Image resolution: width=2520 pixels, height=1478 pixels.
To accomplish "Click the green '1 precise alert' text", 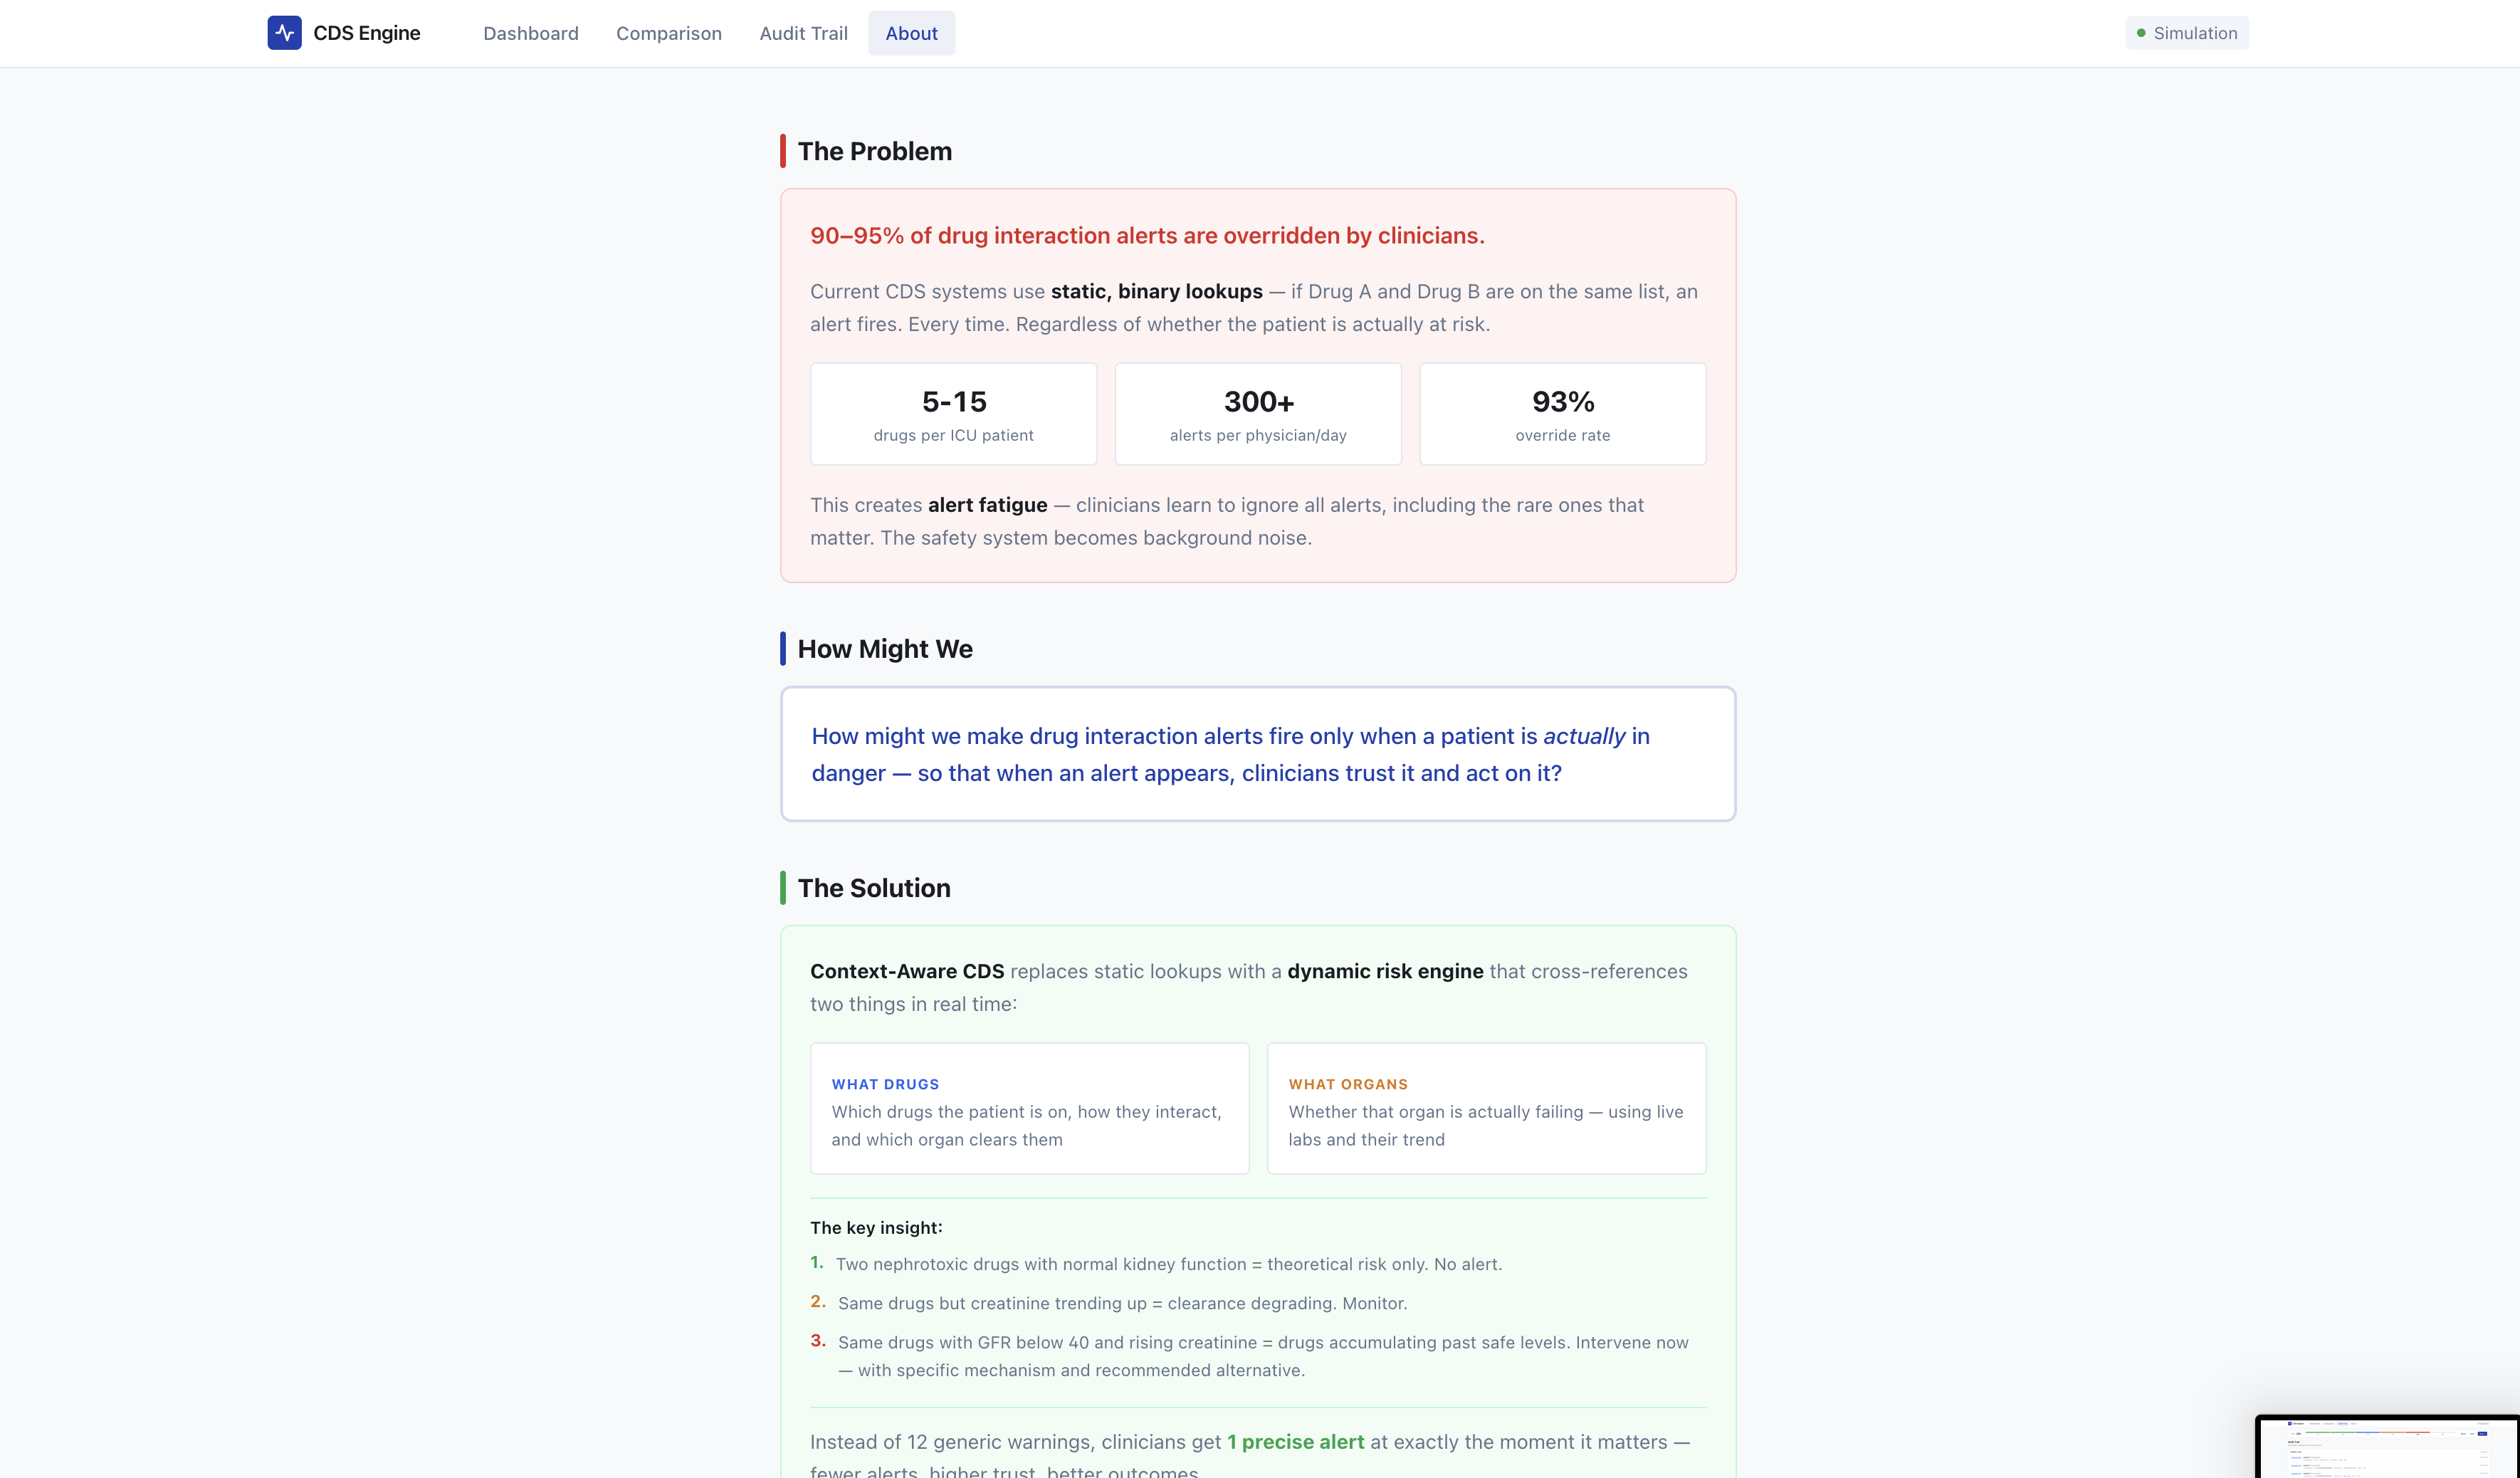I will click(1295, 1442).
